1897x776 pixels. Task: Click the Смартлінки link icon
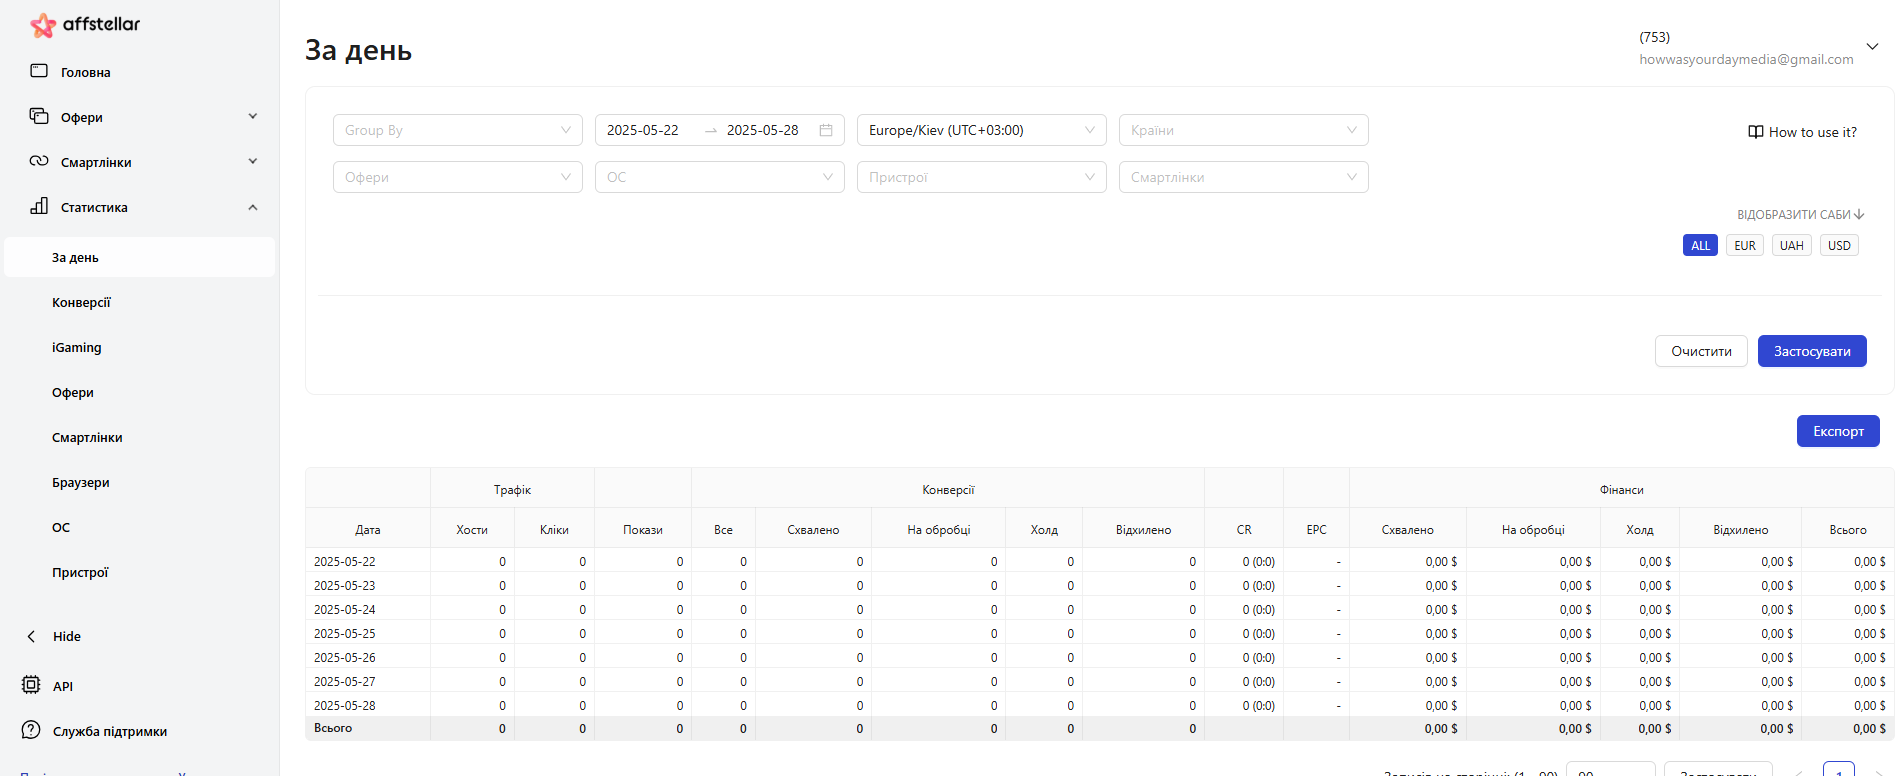click(x=39, y=161)
